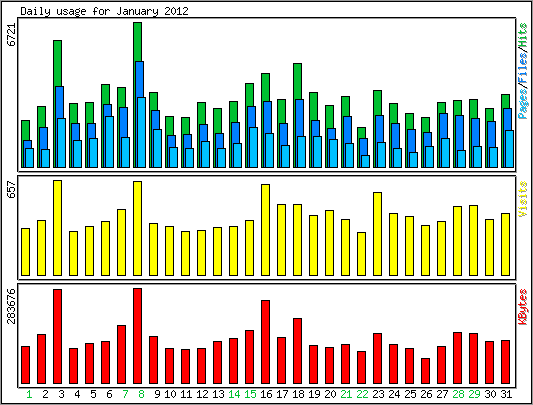Click the Pages/Files/Hits legend label
Viewport: 533px width, 405px height.
[x=523, y=71]
